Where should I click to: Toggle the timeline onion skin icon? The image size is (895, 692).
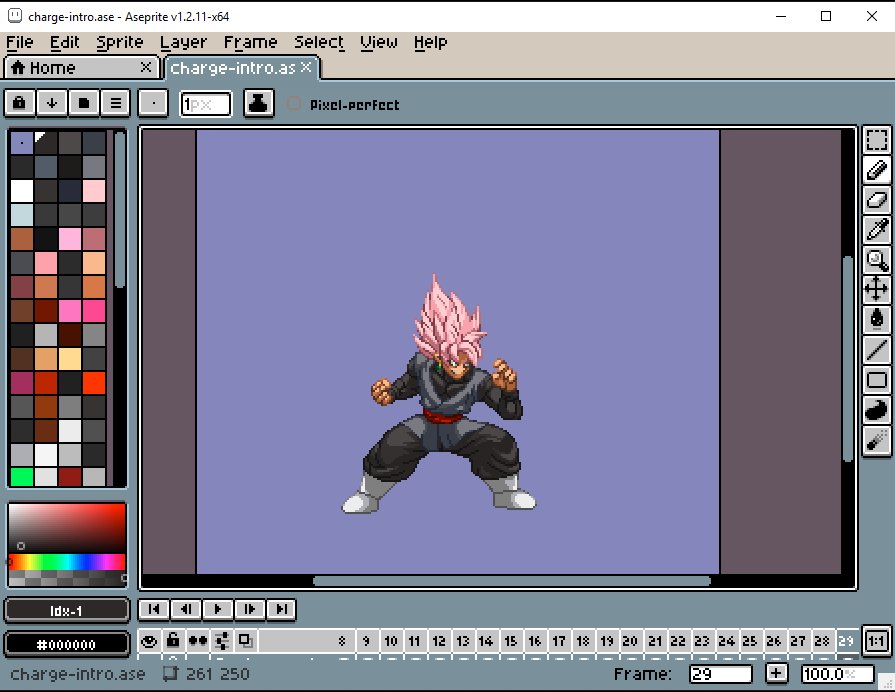197,641
